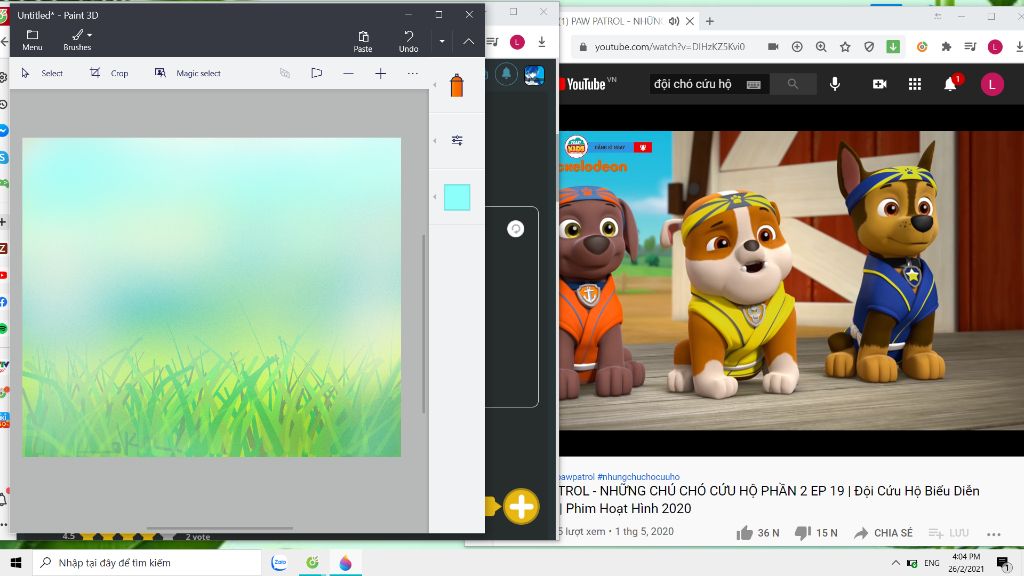This screenshot has height=576, width=1024.
Task: Search by voice with microphone icon
Action: [x=835, y=84]
